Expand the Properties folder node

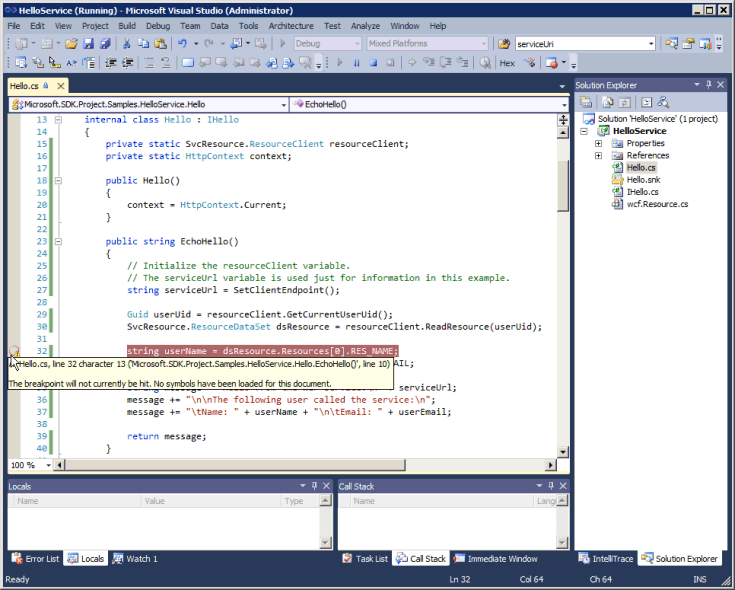(599, 143)
